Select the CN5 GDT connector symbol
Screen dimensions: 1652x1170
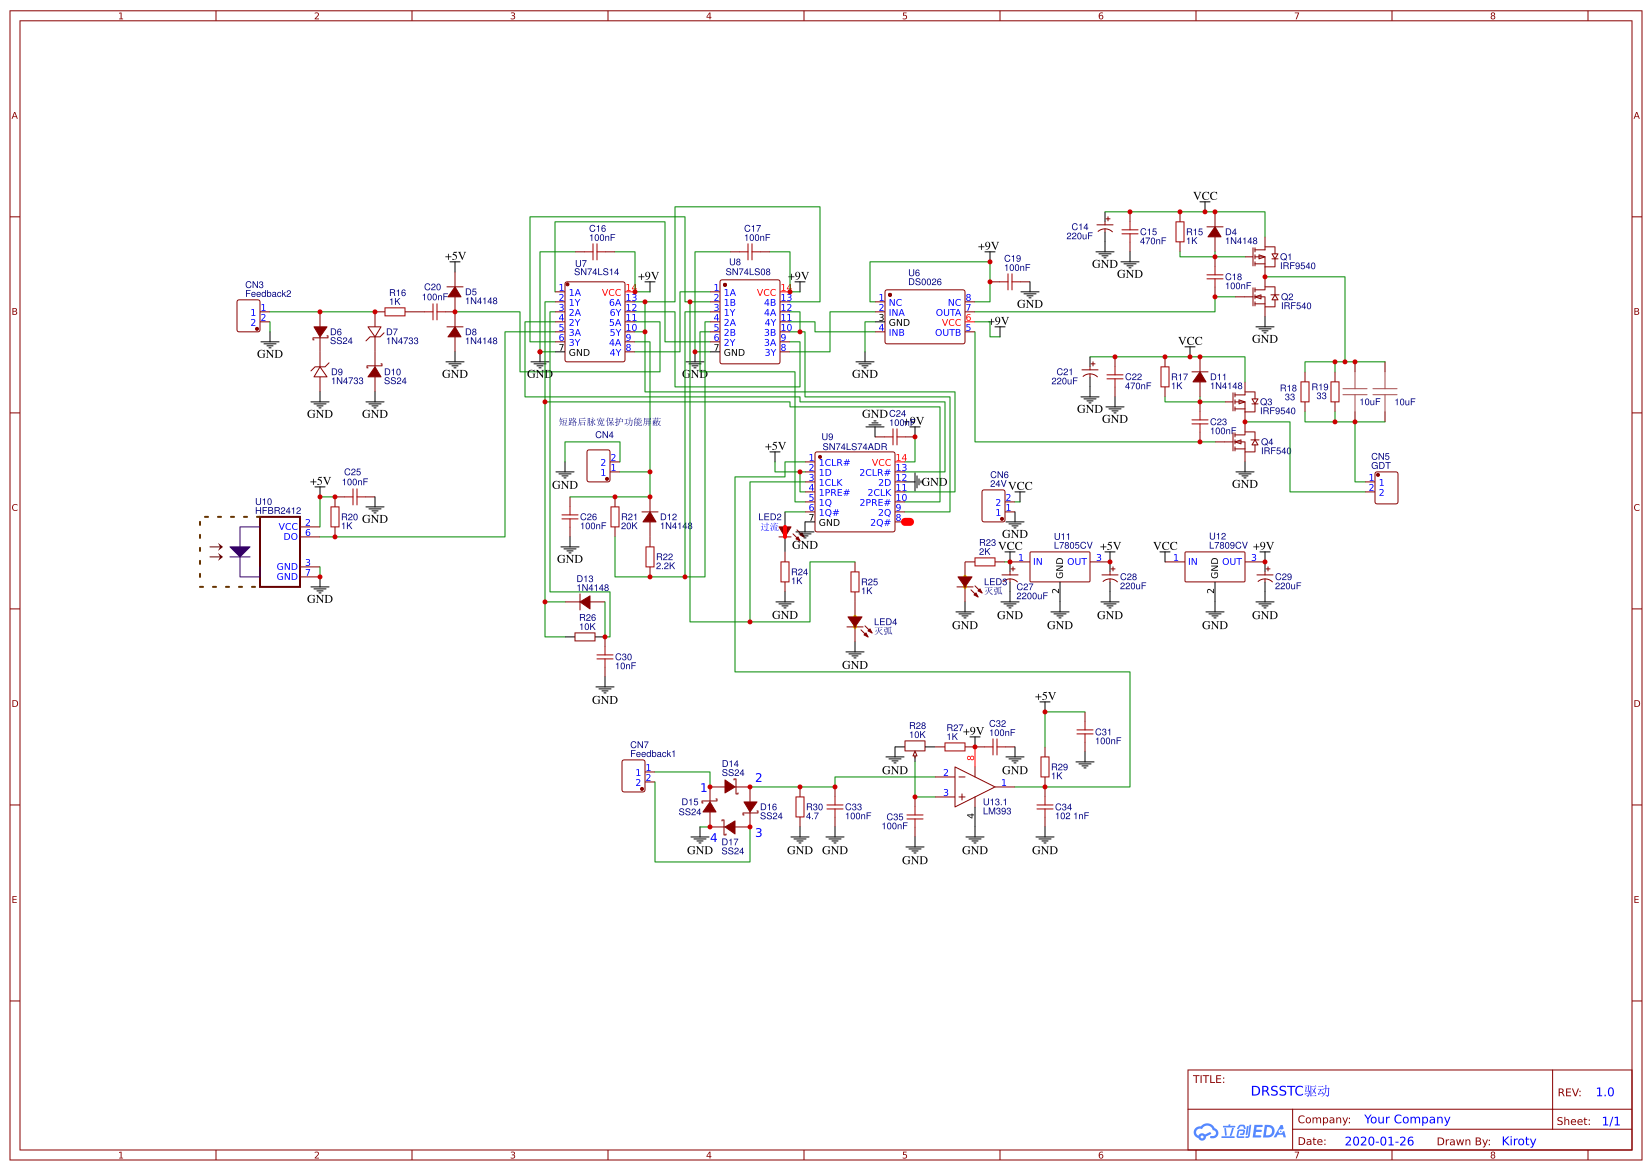(1385, 488)
